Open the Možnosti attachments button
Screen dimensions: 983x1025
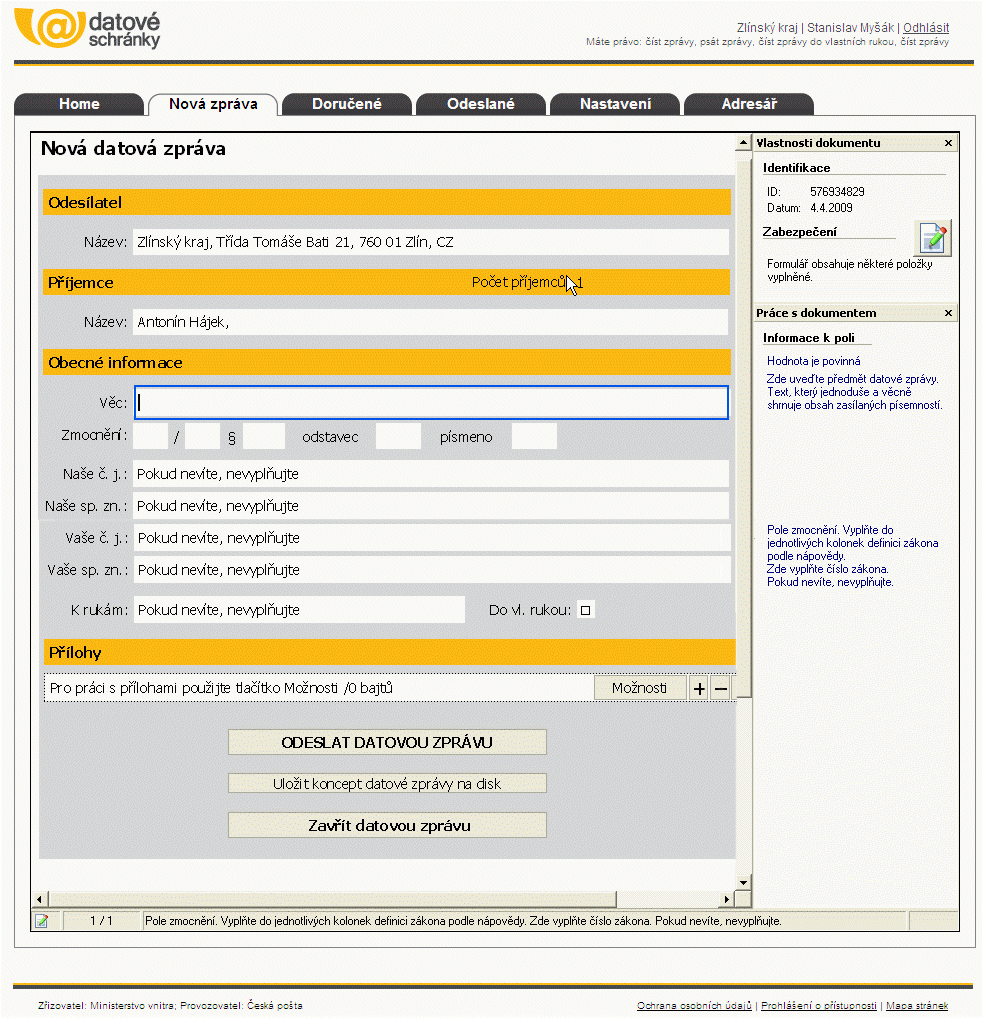(640, 688)
